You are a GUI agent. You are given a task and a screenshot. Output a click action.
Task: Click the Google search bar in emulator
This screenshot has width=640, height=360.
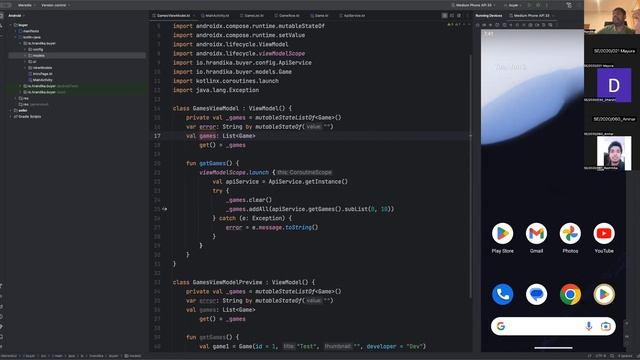(553, 326)
